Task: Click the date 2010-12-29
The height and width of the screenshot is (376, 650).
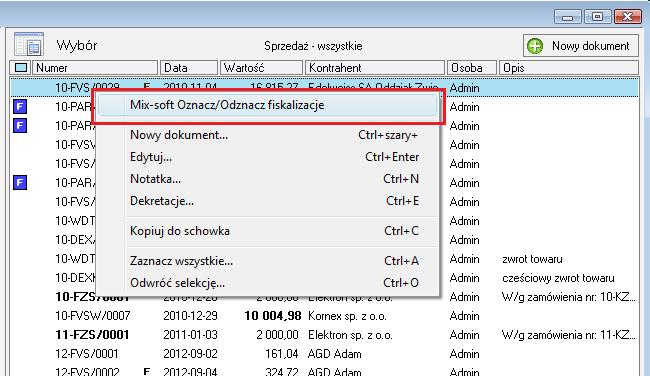Action: [190, 316]
